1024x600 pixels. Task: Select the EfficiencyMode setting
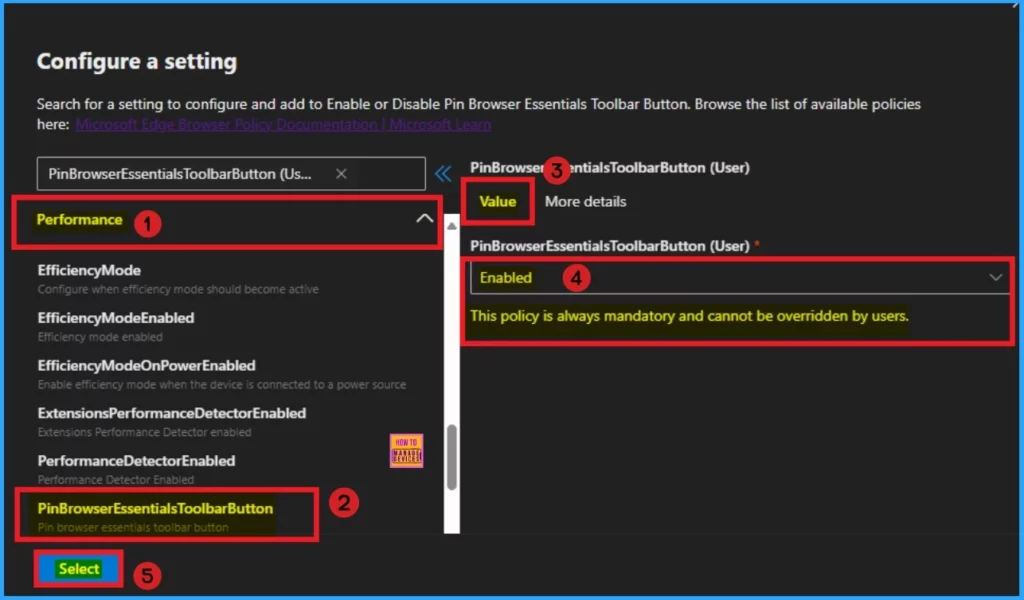click(x=89, y=270)
